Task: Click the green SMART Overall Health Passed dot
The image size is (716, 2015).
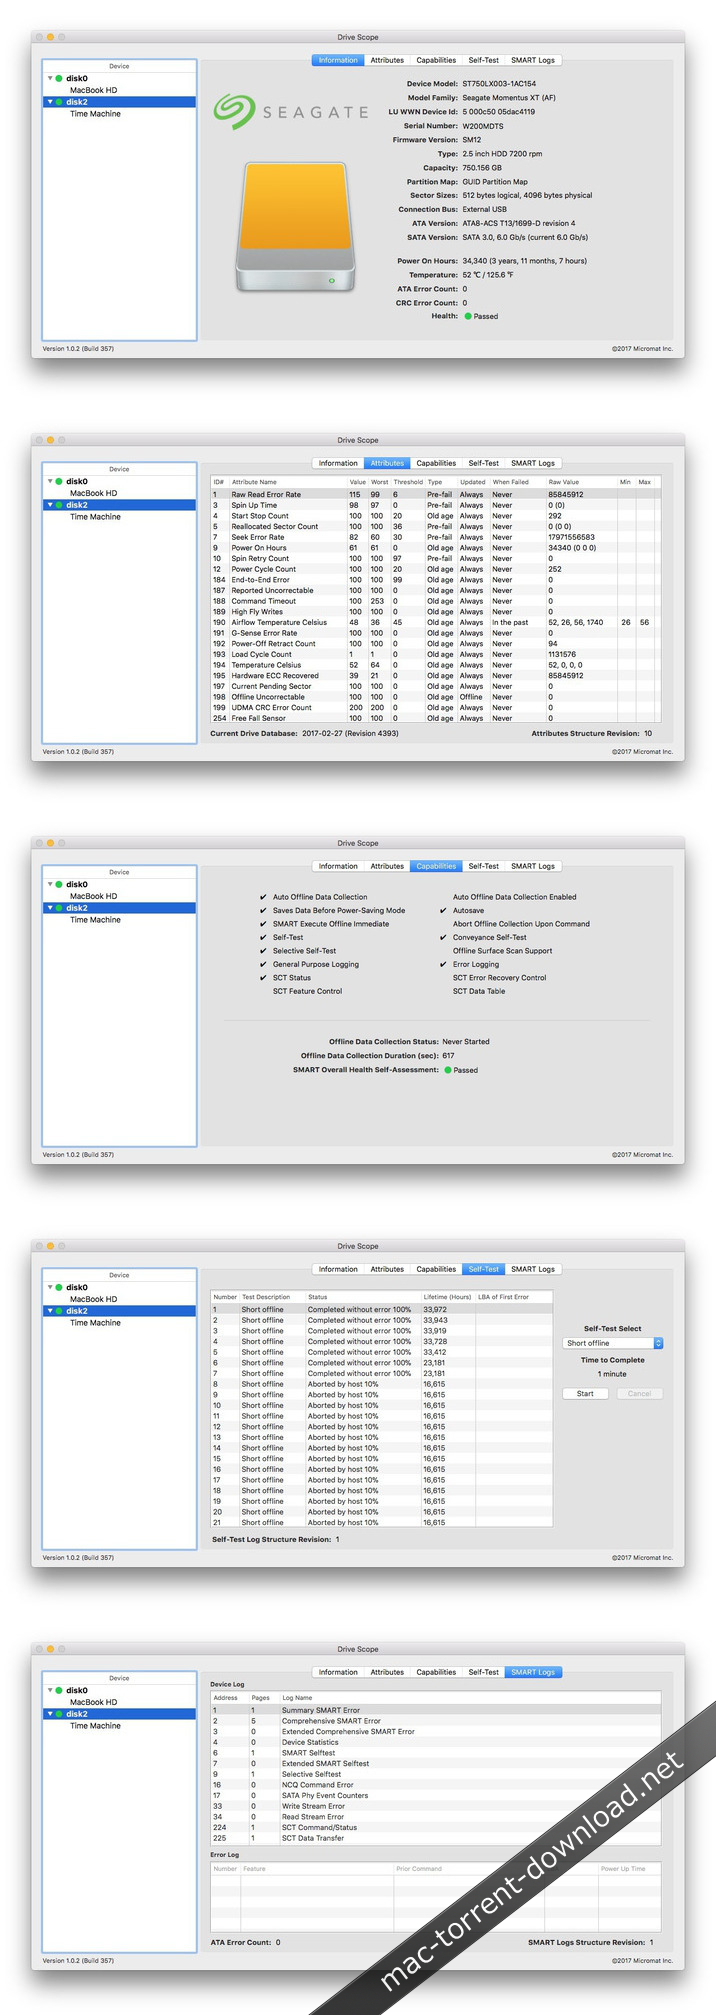Action: tap(448, 1070)
